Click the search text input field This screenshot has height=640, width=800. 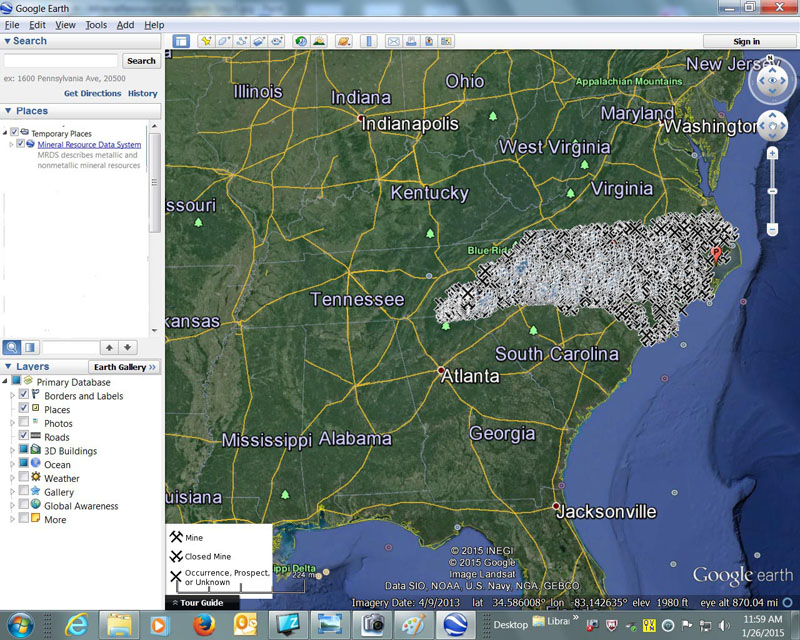tap(61, 61)
